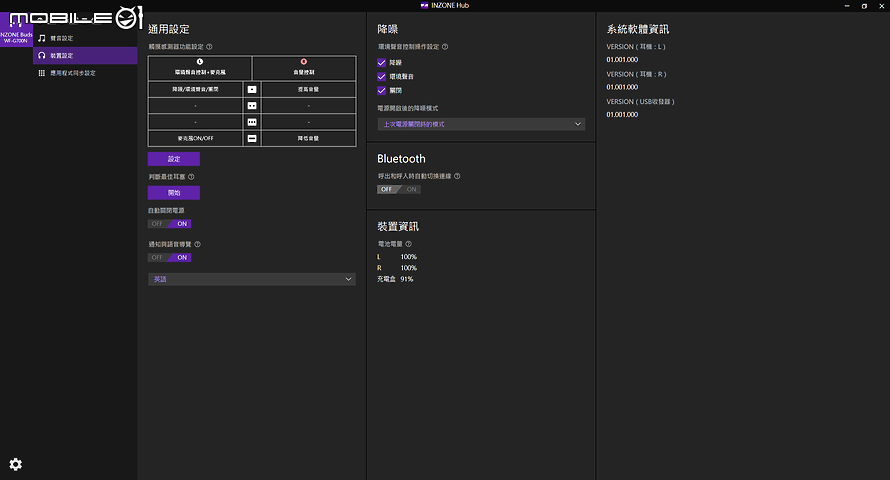Click the help icon beside 通知與語音導覽
This screenshot has height=480, width=890.
(198, 244)
